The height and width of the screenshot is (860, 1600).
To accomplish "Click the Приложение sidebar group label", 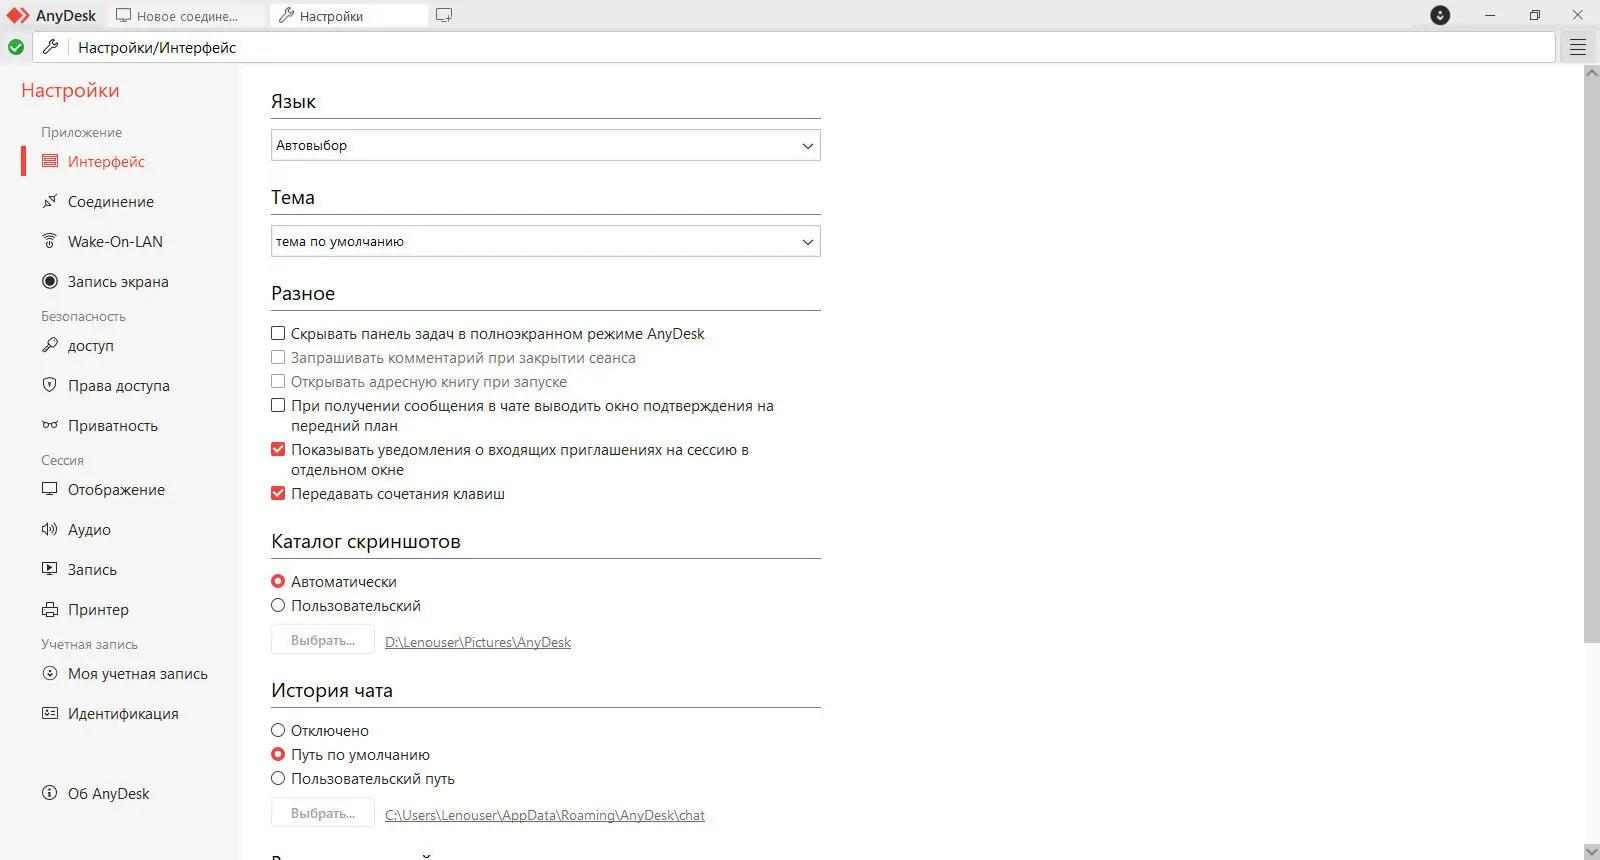I will click(x=81, y=132).
